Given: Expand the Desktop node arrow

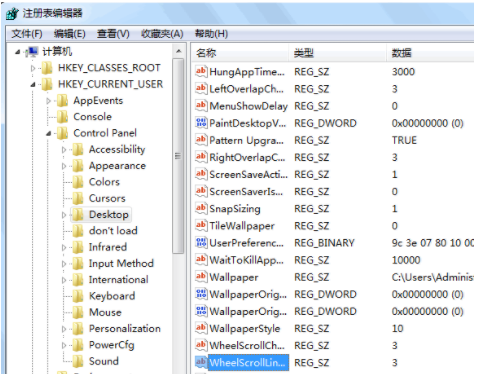Looking at the screenshot, I should point(64,215).
